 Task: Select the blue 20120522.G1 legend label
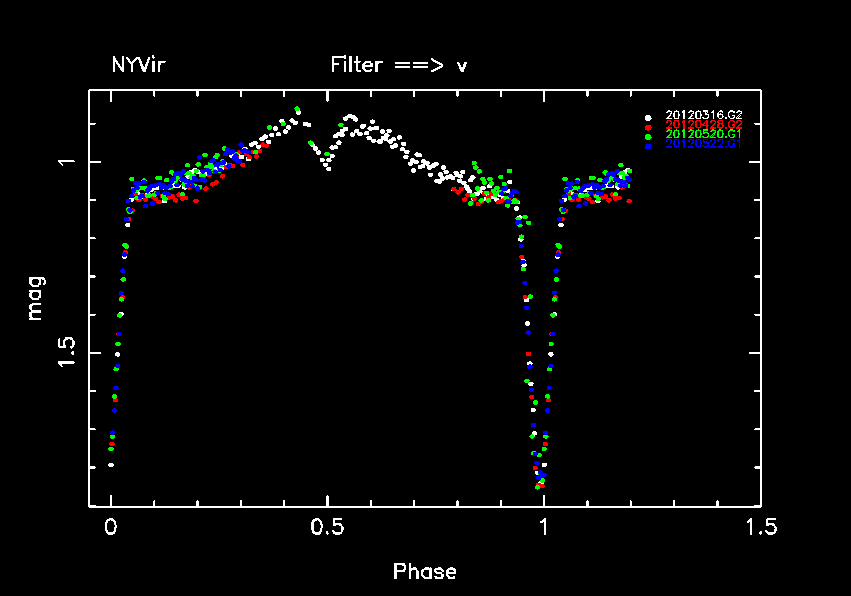[703, 144]
